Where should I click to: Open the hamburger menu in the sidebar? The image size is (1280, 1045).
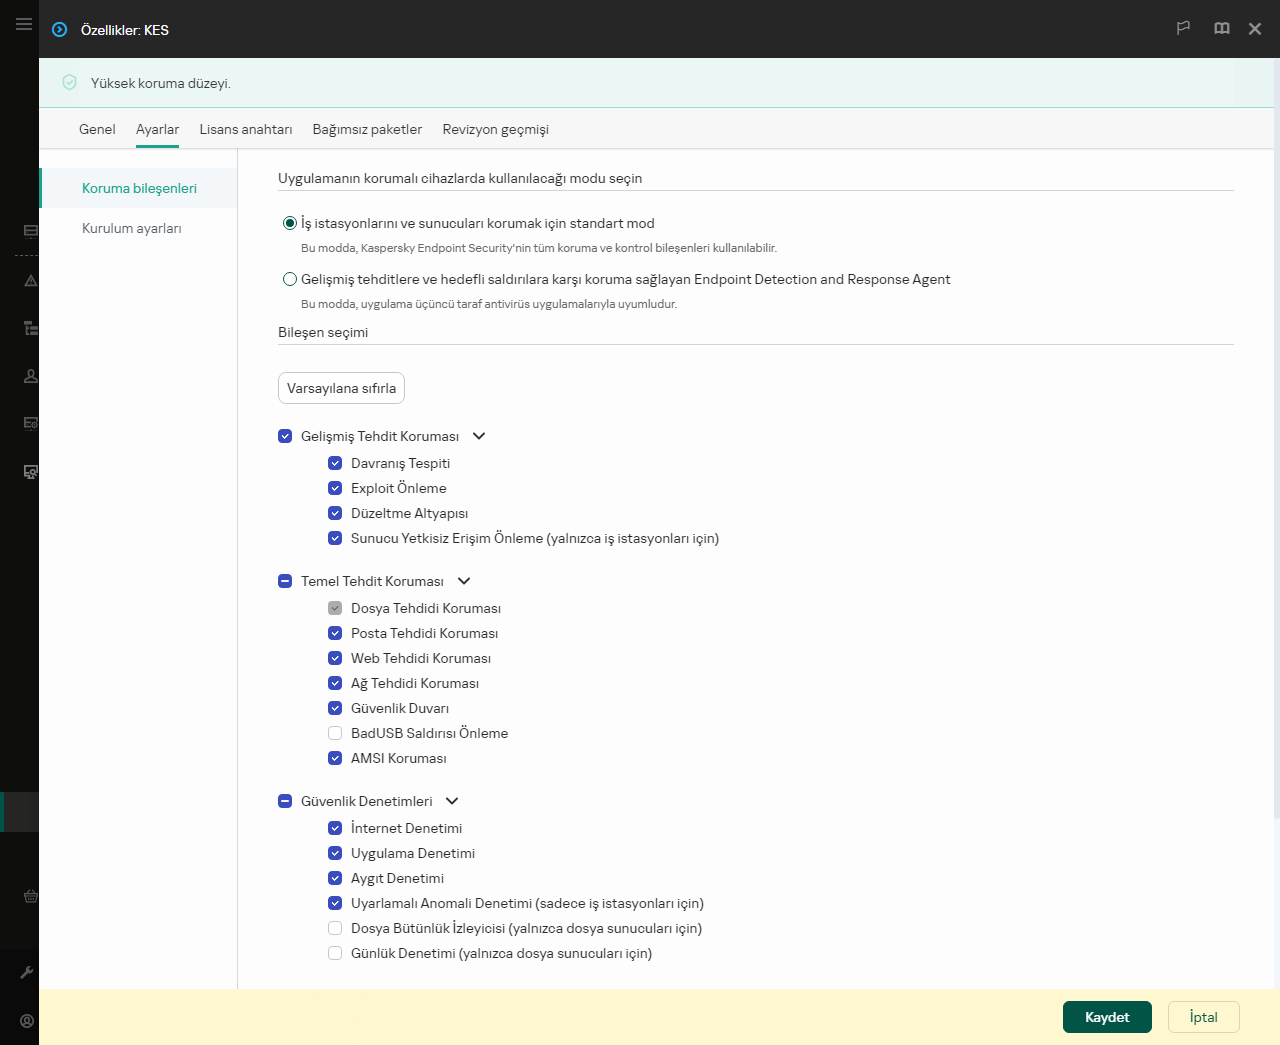23,24
